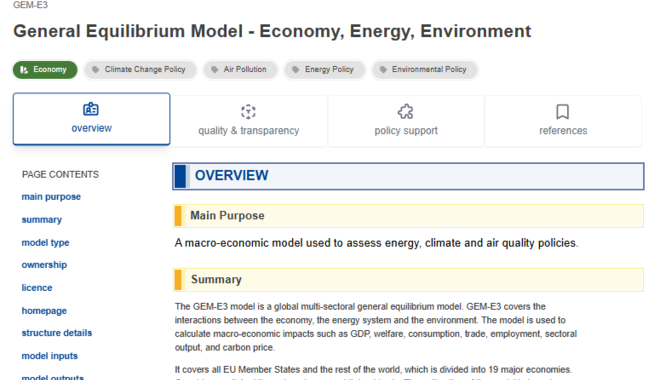Screen dimensions: 660x380
Task: Click the Energy Policy tag icon
Action: tap(296, 69)
